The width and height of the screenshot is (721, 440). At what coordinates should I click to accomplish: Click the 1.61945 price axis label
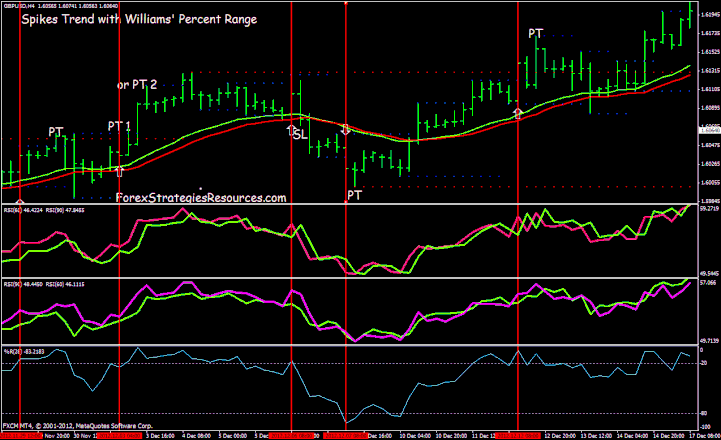[710, 15]
